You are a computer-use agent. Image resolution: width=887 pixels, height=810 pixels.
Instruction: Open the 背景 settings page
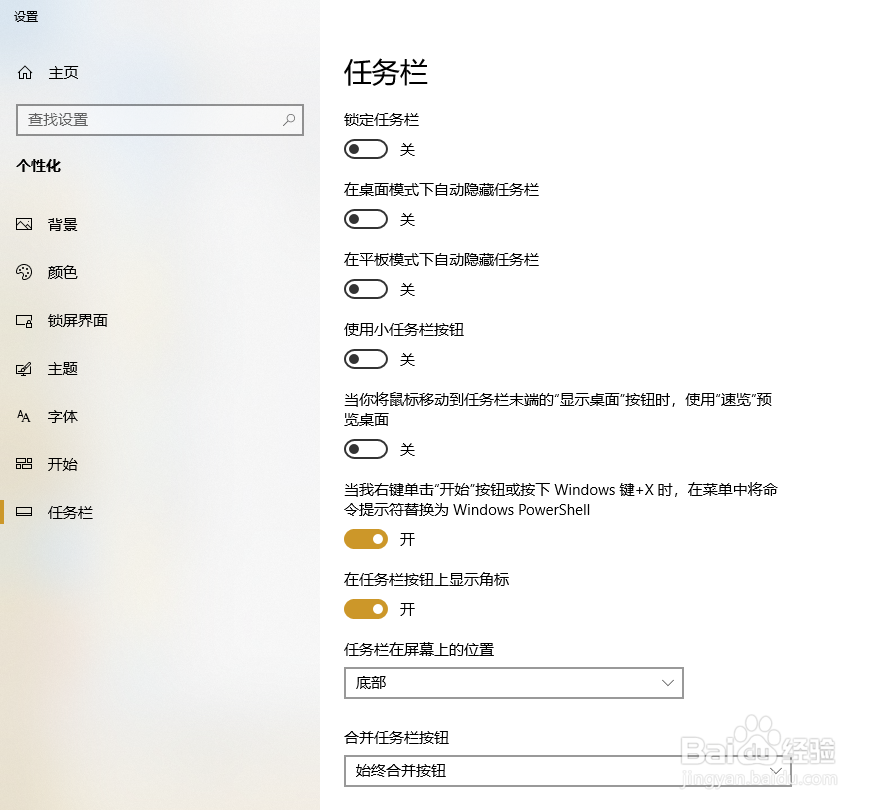[x=62, y=225]
